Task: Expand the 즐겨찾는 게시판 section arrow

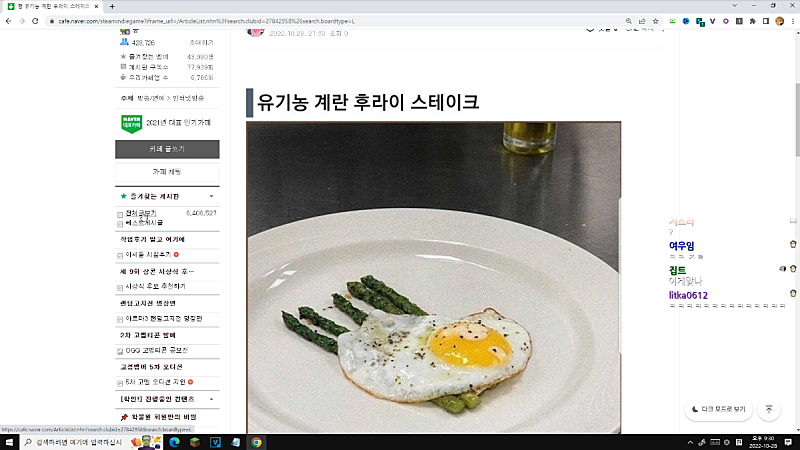Action: 211,196
